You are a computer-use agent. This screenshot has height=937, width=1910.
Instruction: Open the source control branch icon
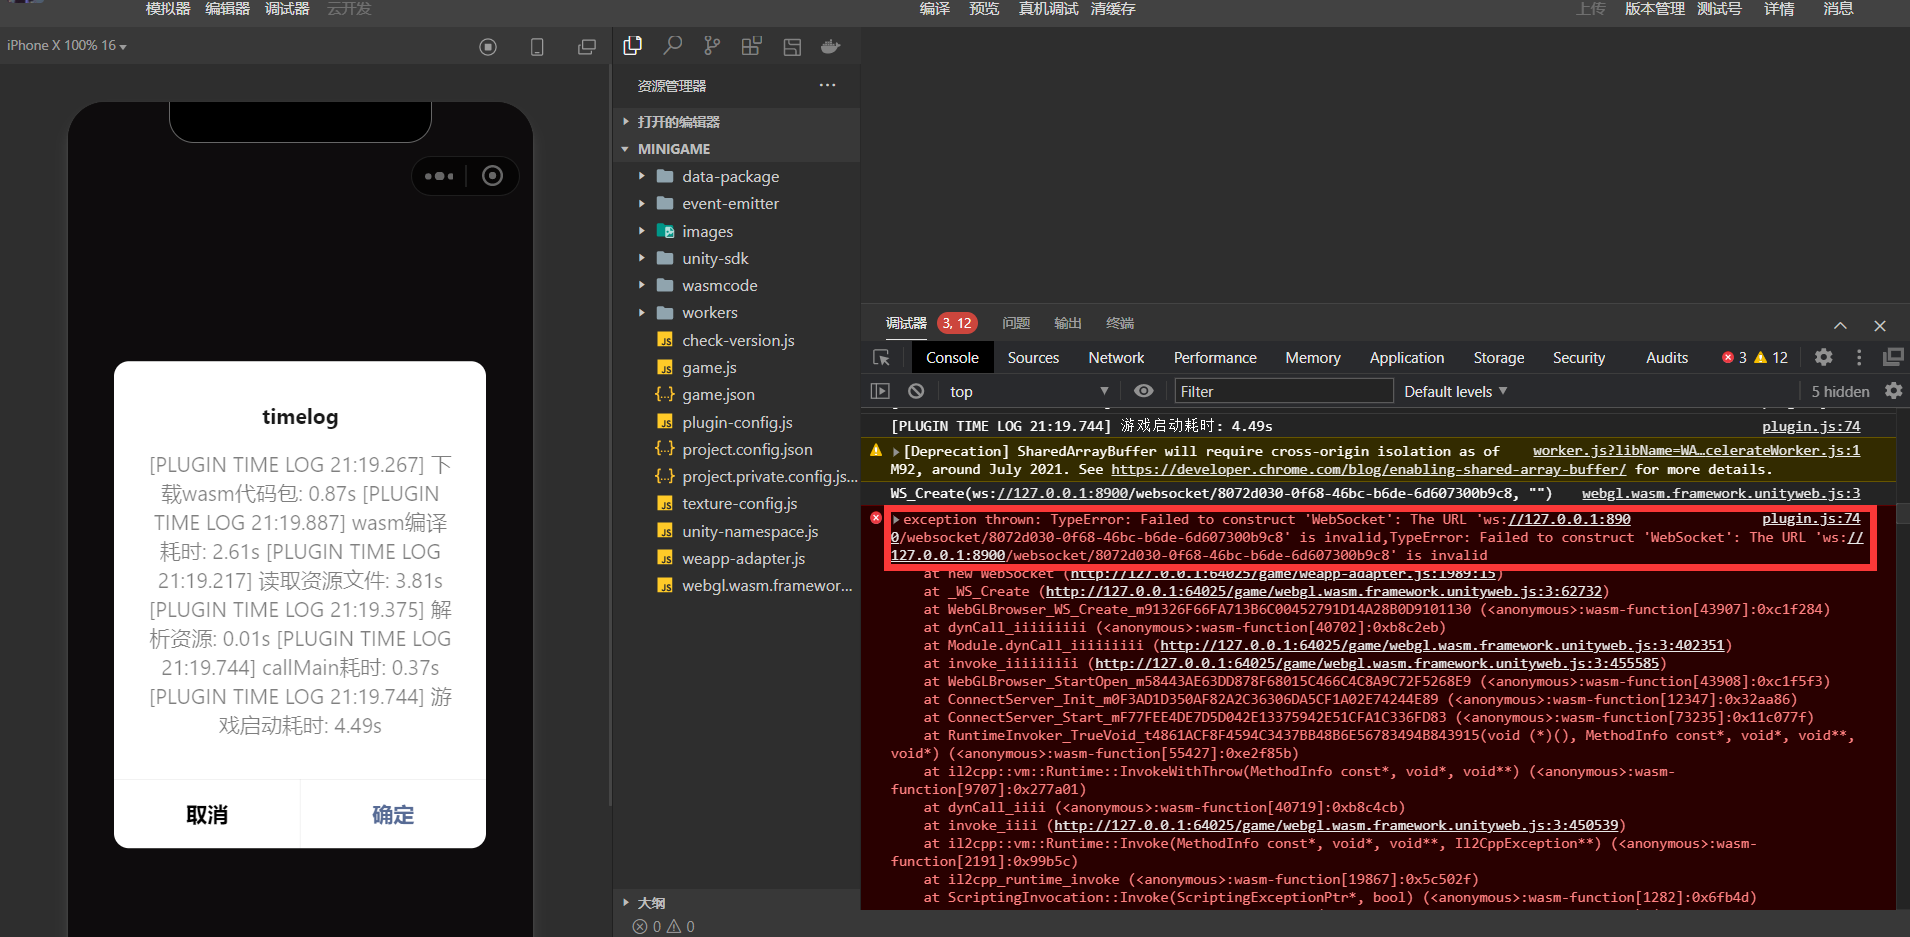[712, 46]
